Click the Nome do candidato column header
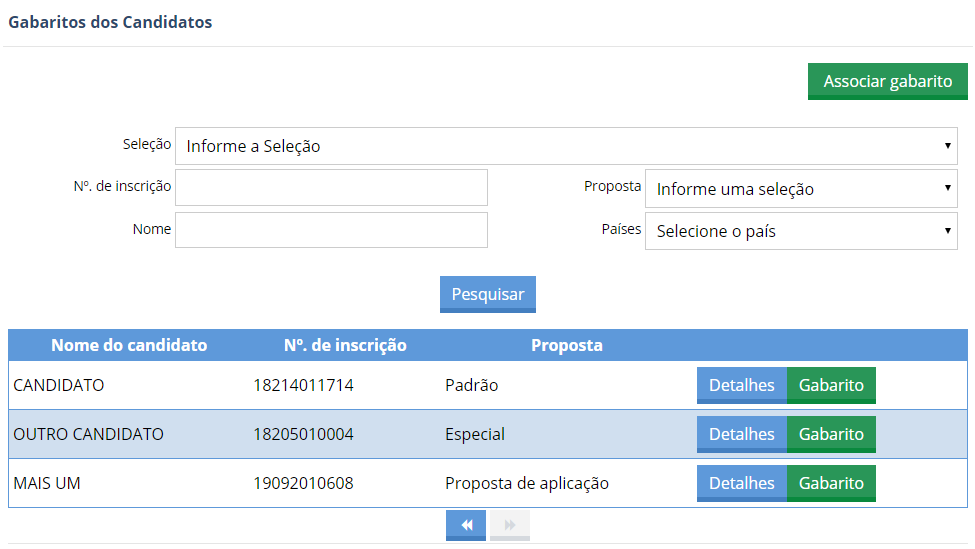This screenshot has height=549, width=975. [x=129, y=345]
